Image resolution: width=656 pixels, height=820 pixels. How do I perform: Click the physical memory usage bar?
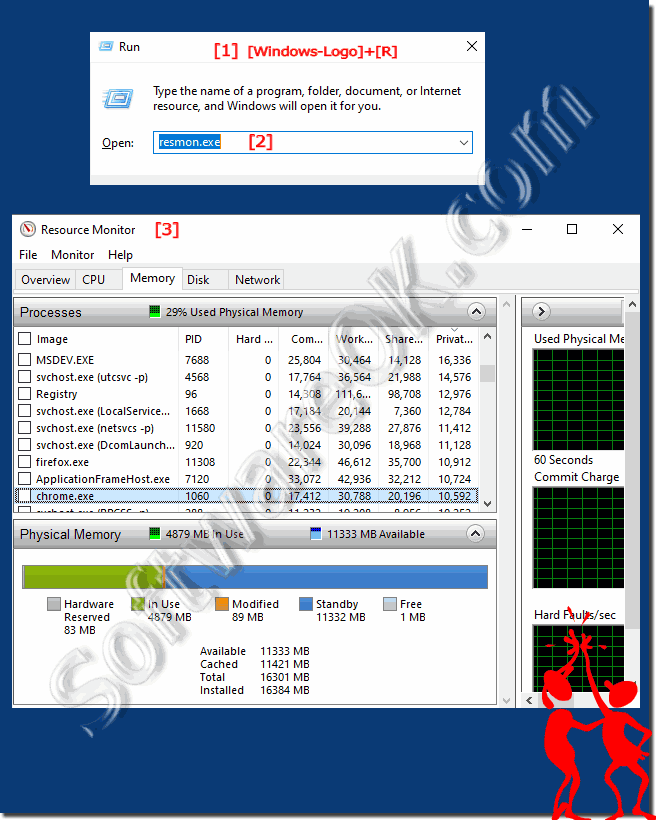point(255,577)
